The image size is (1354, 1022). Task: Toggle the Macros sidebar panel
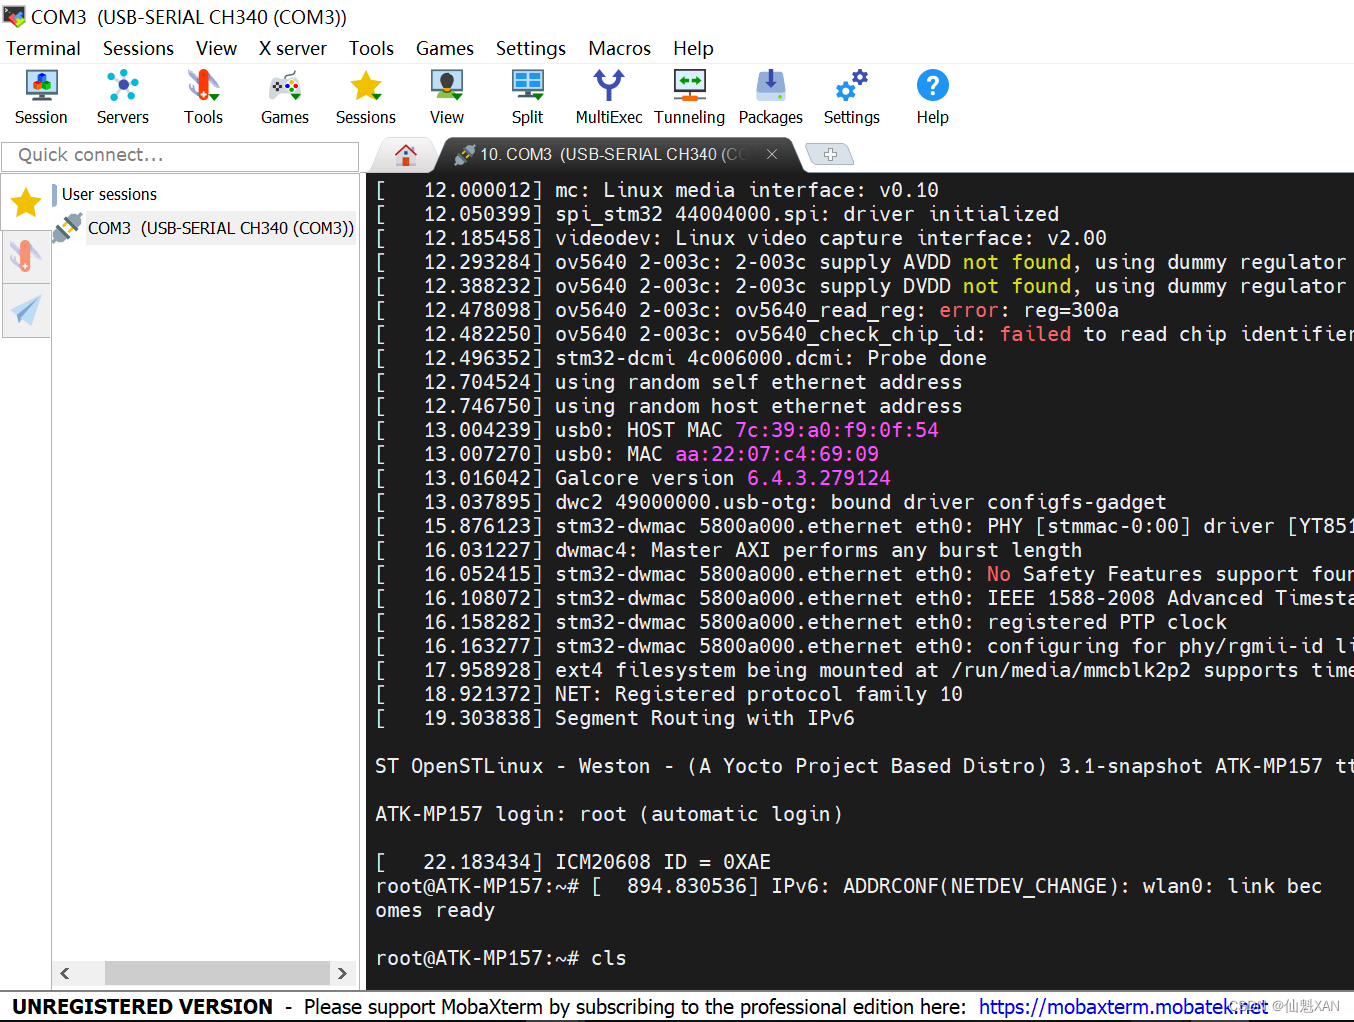pyautogui.click(x=25, y=310)
